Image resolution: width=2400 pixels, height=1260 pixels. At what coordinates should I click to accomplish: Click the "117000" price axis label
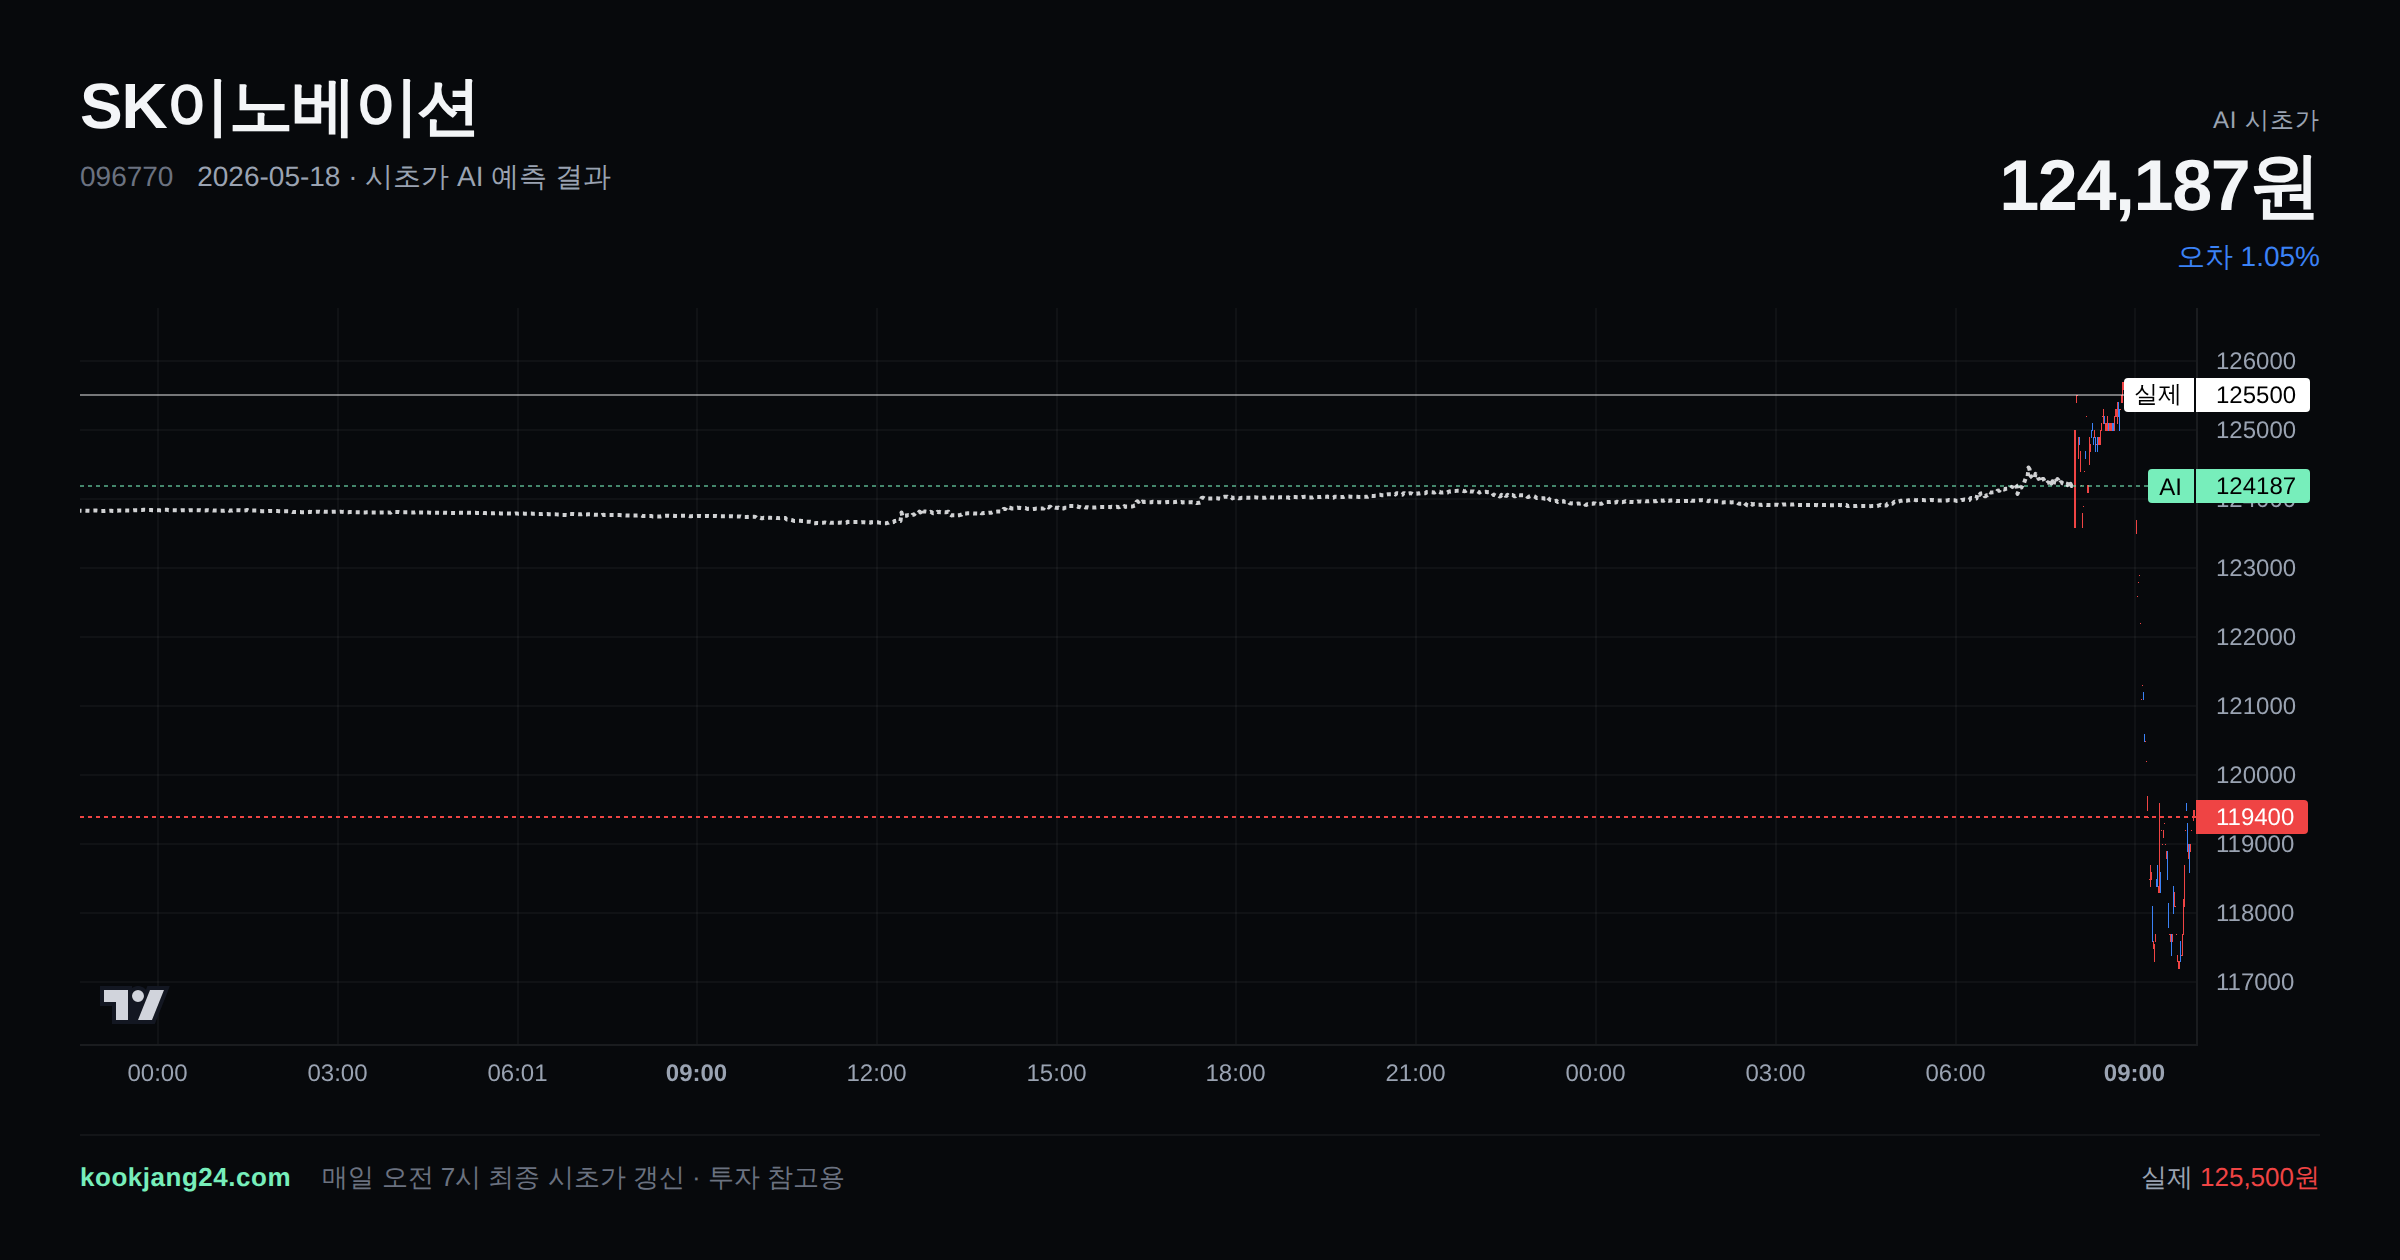click(x=2256, y=982)
